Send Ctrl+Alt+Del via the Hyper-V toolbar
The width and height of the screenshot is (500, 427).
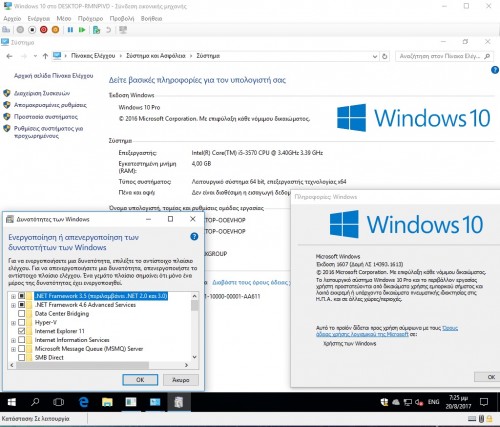(x=6, y=30)
